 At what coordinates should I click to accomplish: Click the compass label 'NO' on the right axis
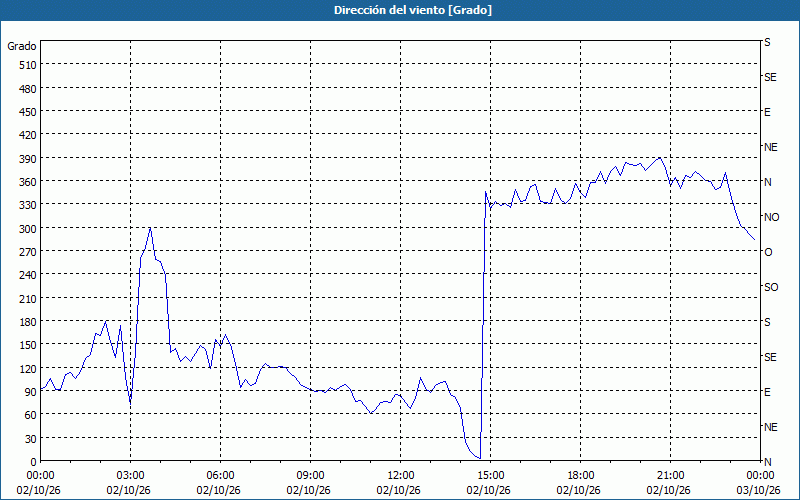click(x=772, y=217)
